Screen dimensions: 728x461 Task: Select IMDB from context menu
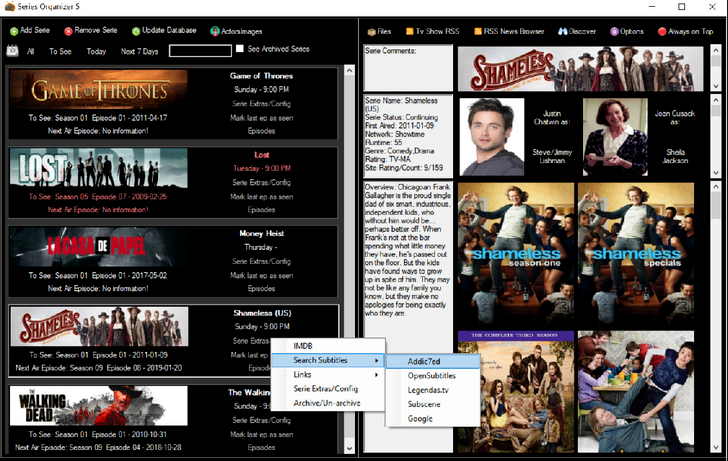coord(303,346)
